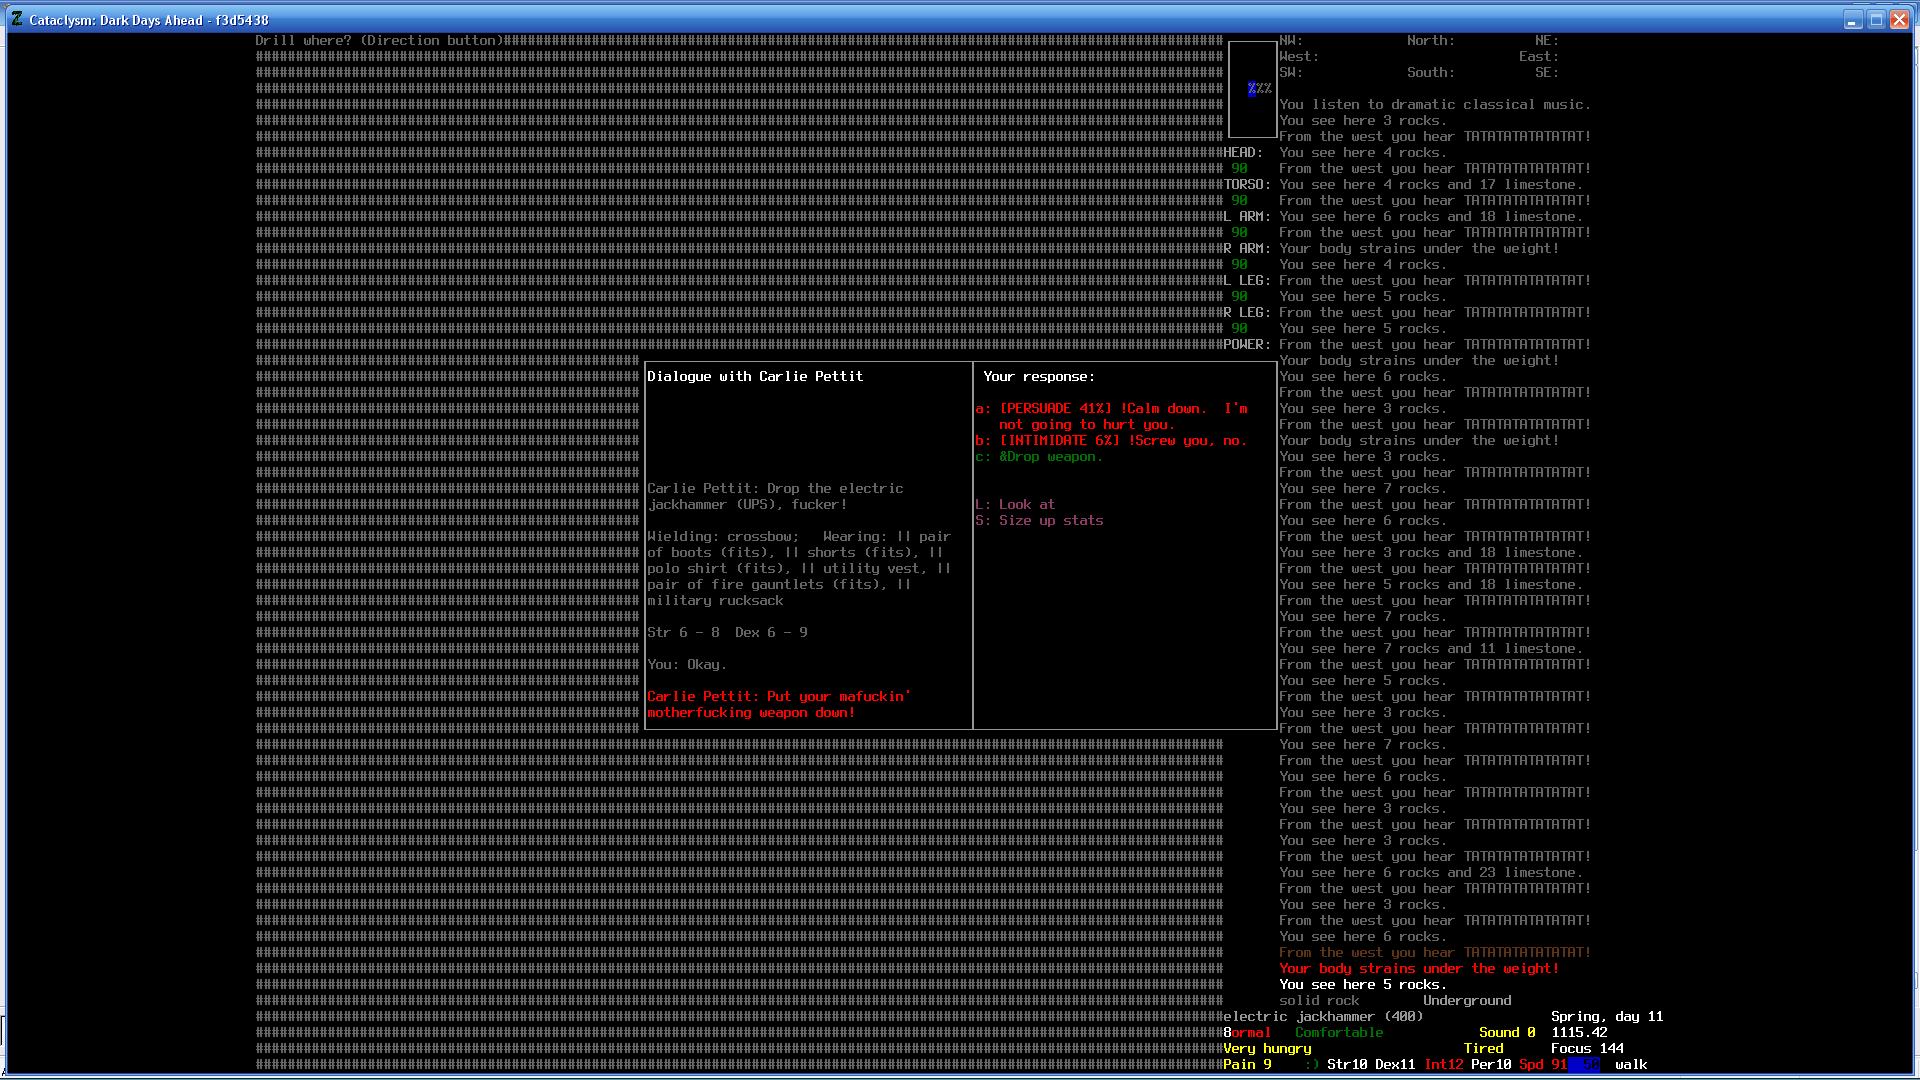Select the Size up stats option

(x=1040, y=521)
